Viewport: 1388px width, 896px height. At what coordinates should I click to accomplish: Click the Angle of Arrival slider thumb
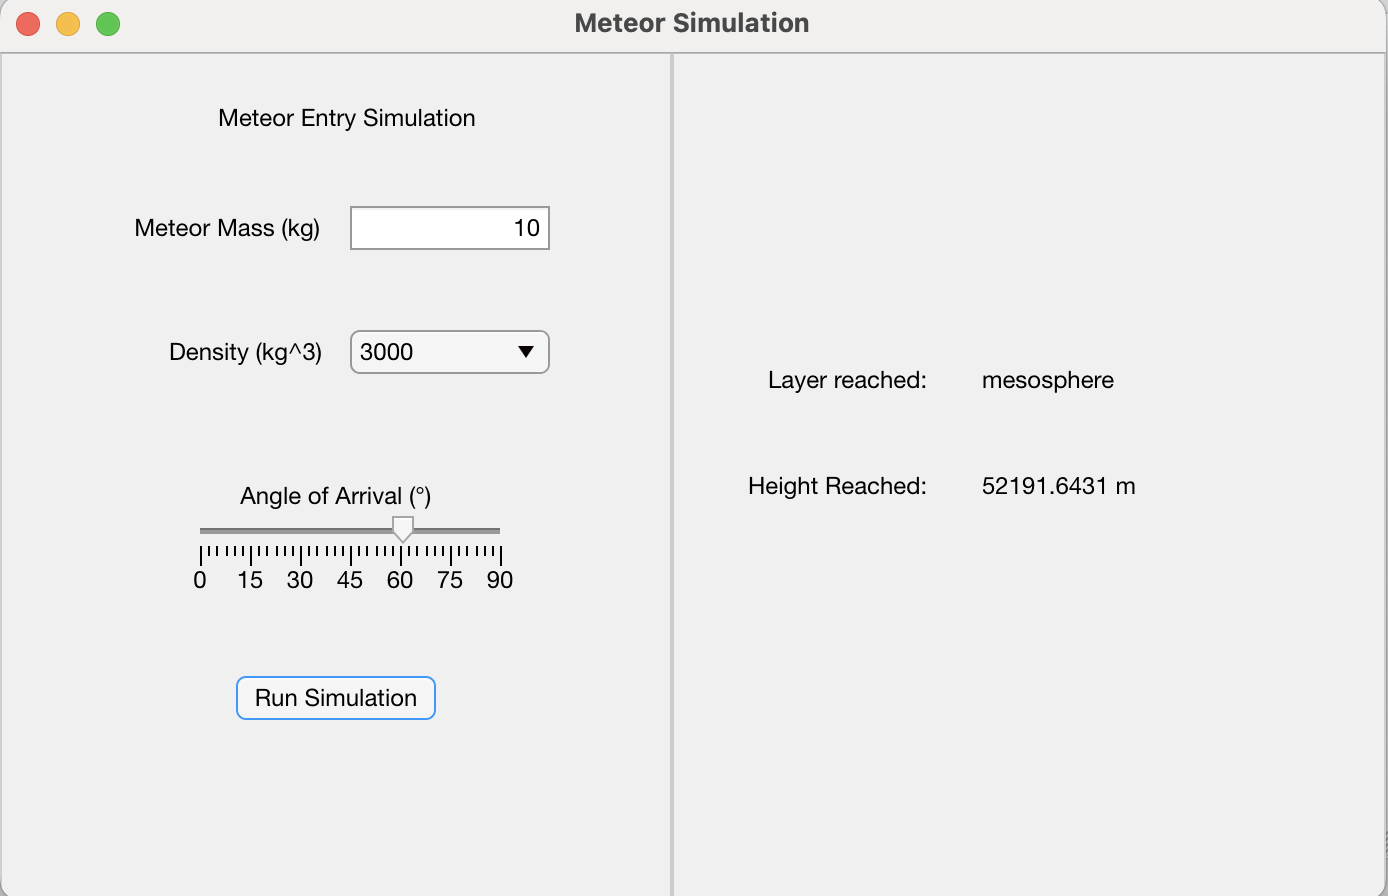tap(402, 529)
